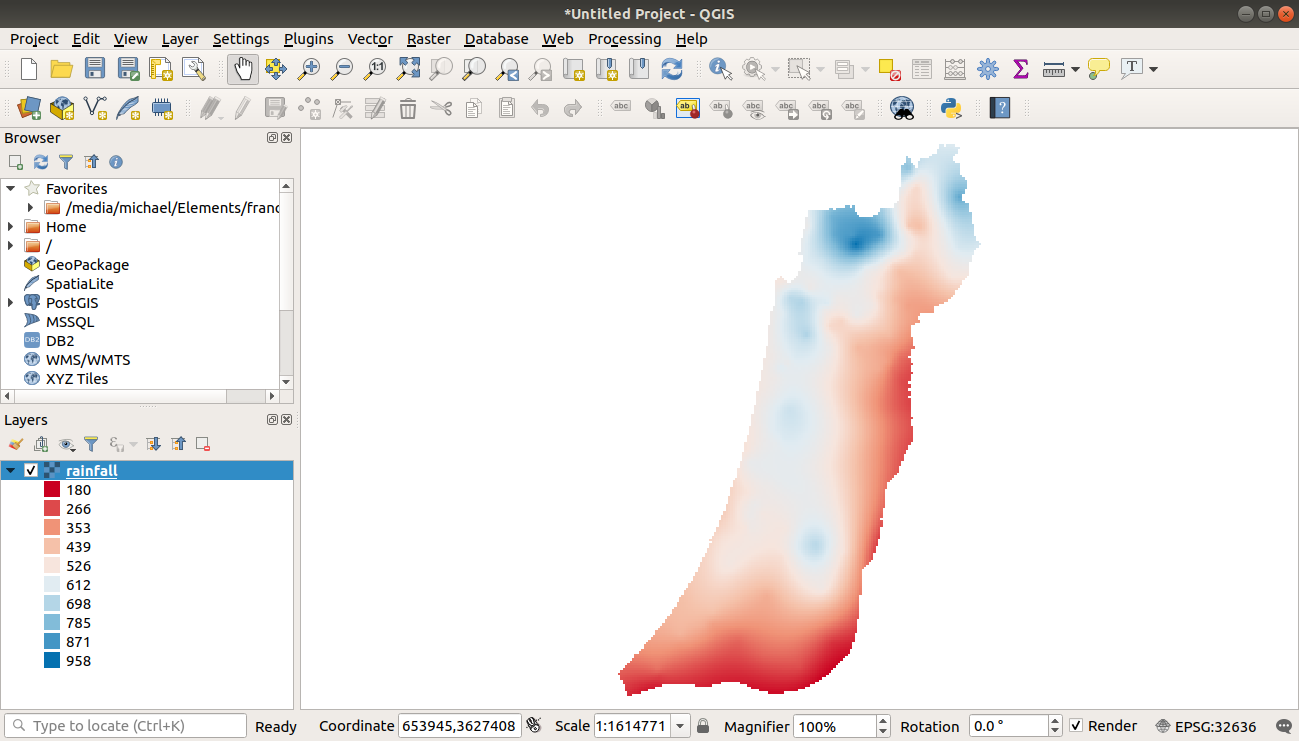
Task: Select the rainfall layer name
Action: (x=92, y=471)
